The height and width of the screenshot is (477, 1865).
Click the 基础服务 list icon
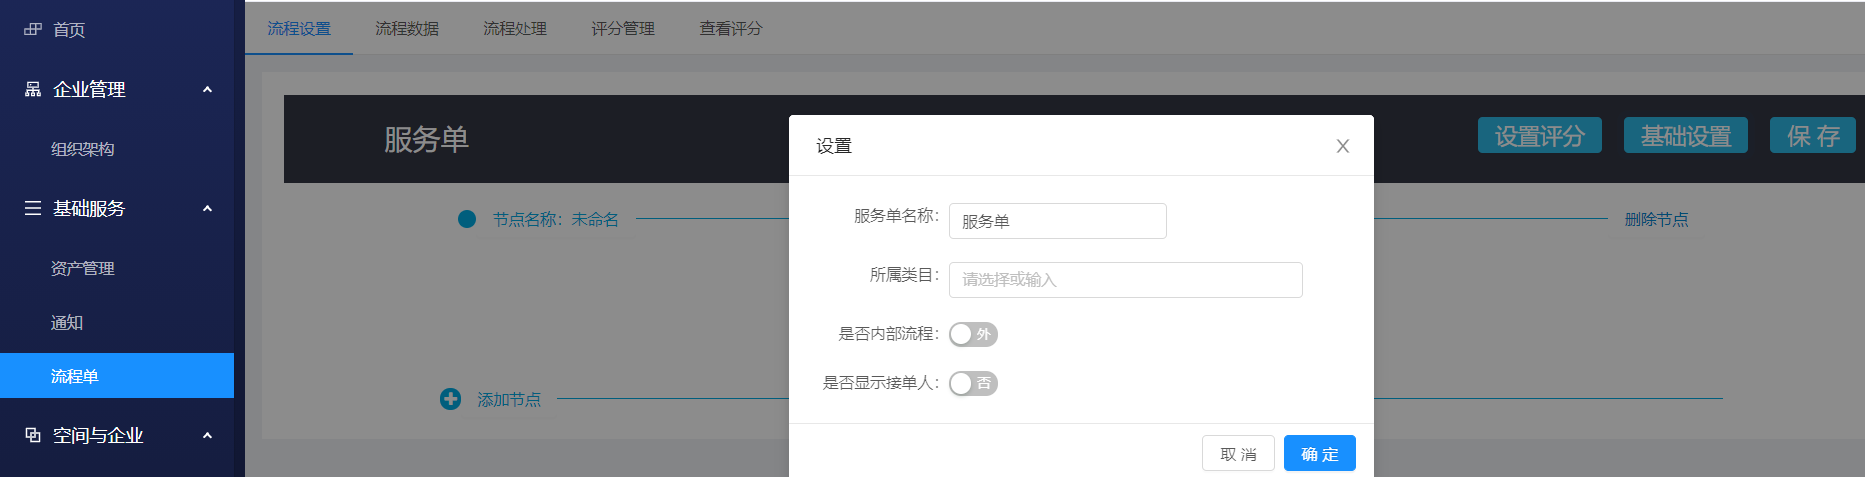pos(33,208)
